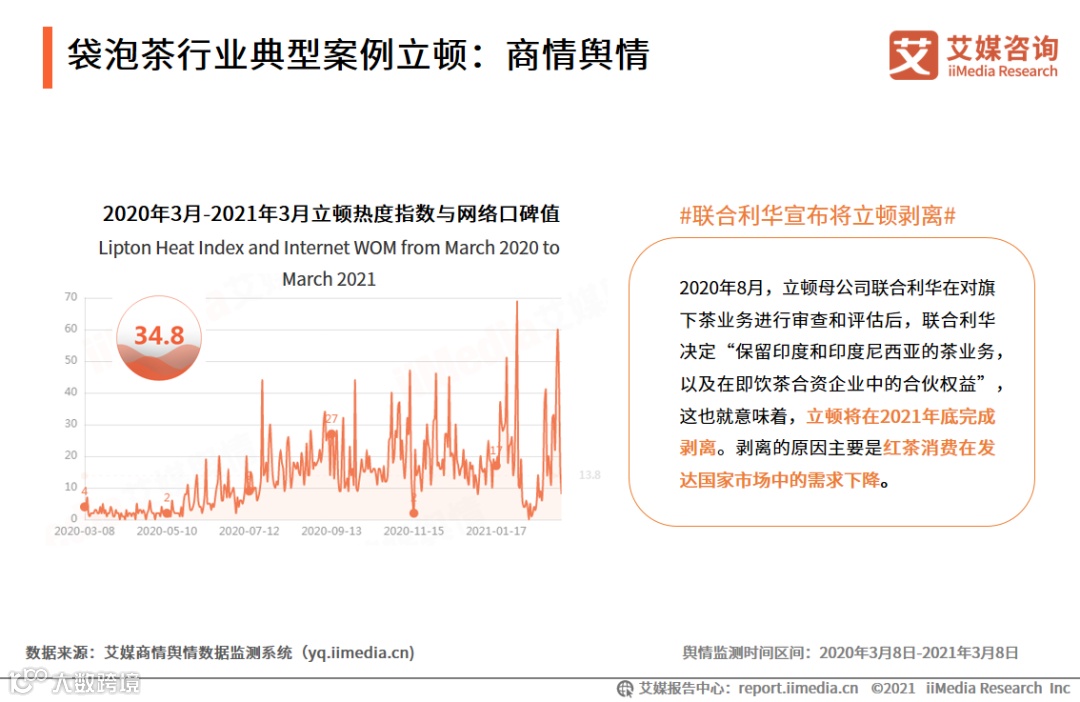
Task: Click the y-axis value 70
Action: 71,297
